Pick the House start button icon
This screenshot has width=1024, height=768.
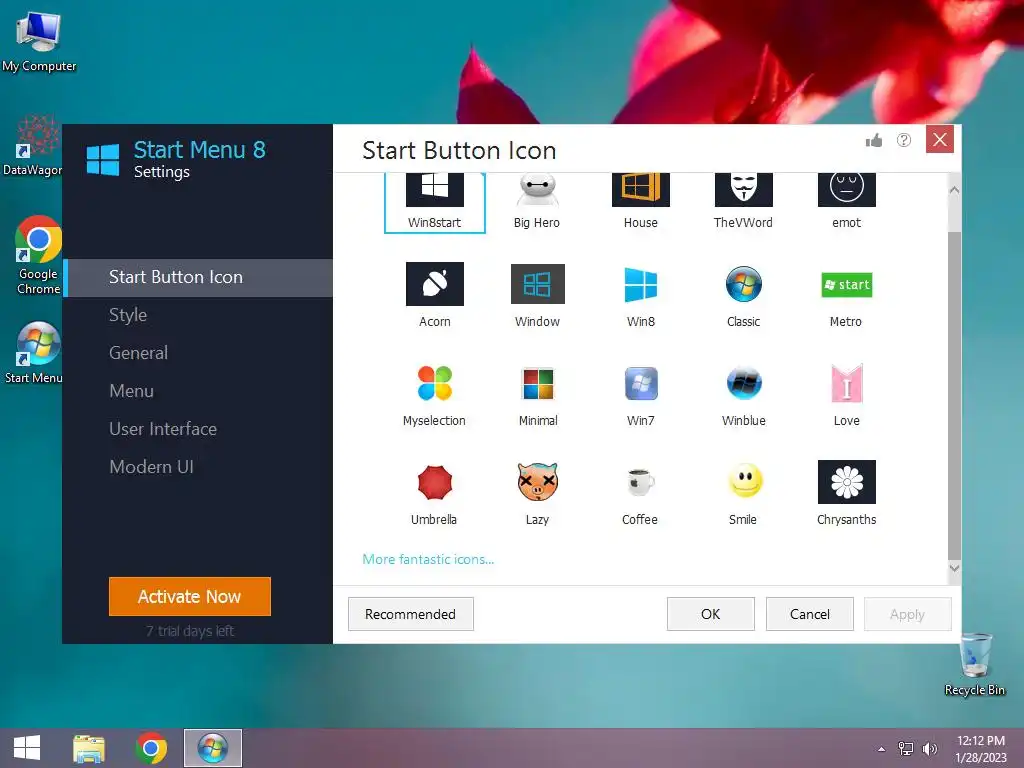640,201
